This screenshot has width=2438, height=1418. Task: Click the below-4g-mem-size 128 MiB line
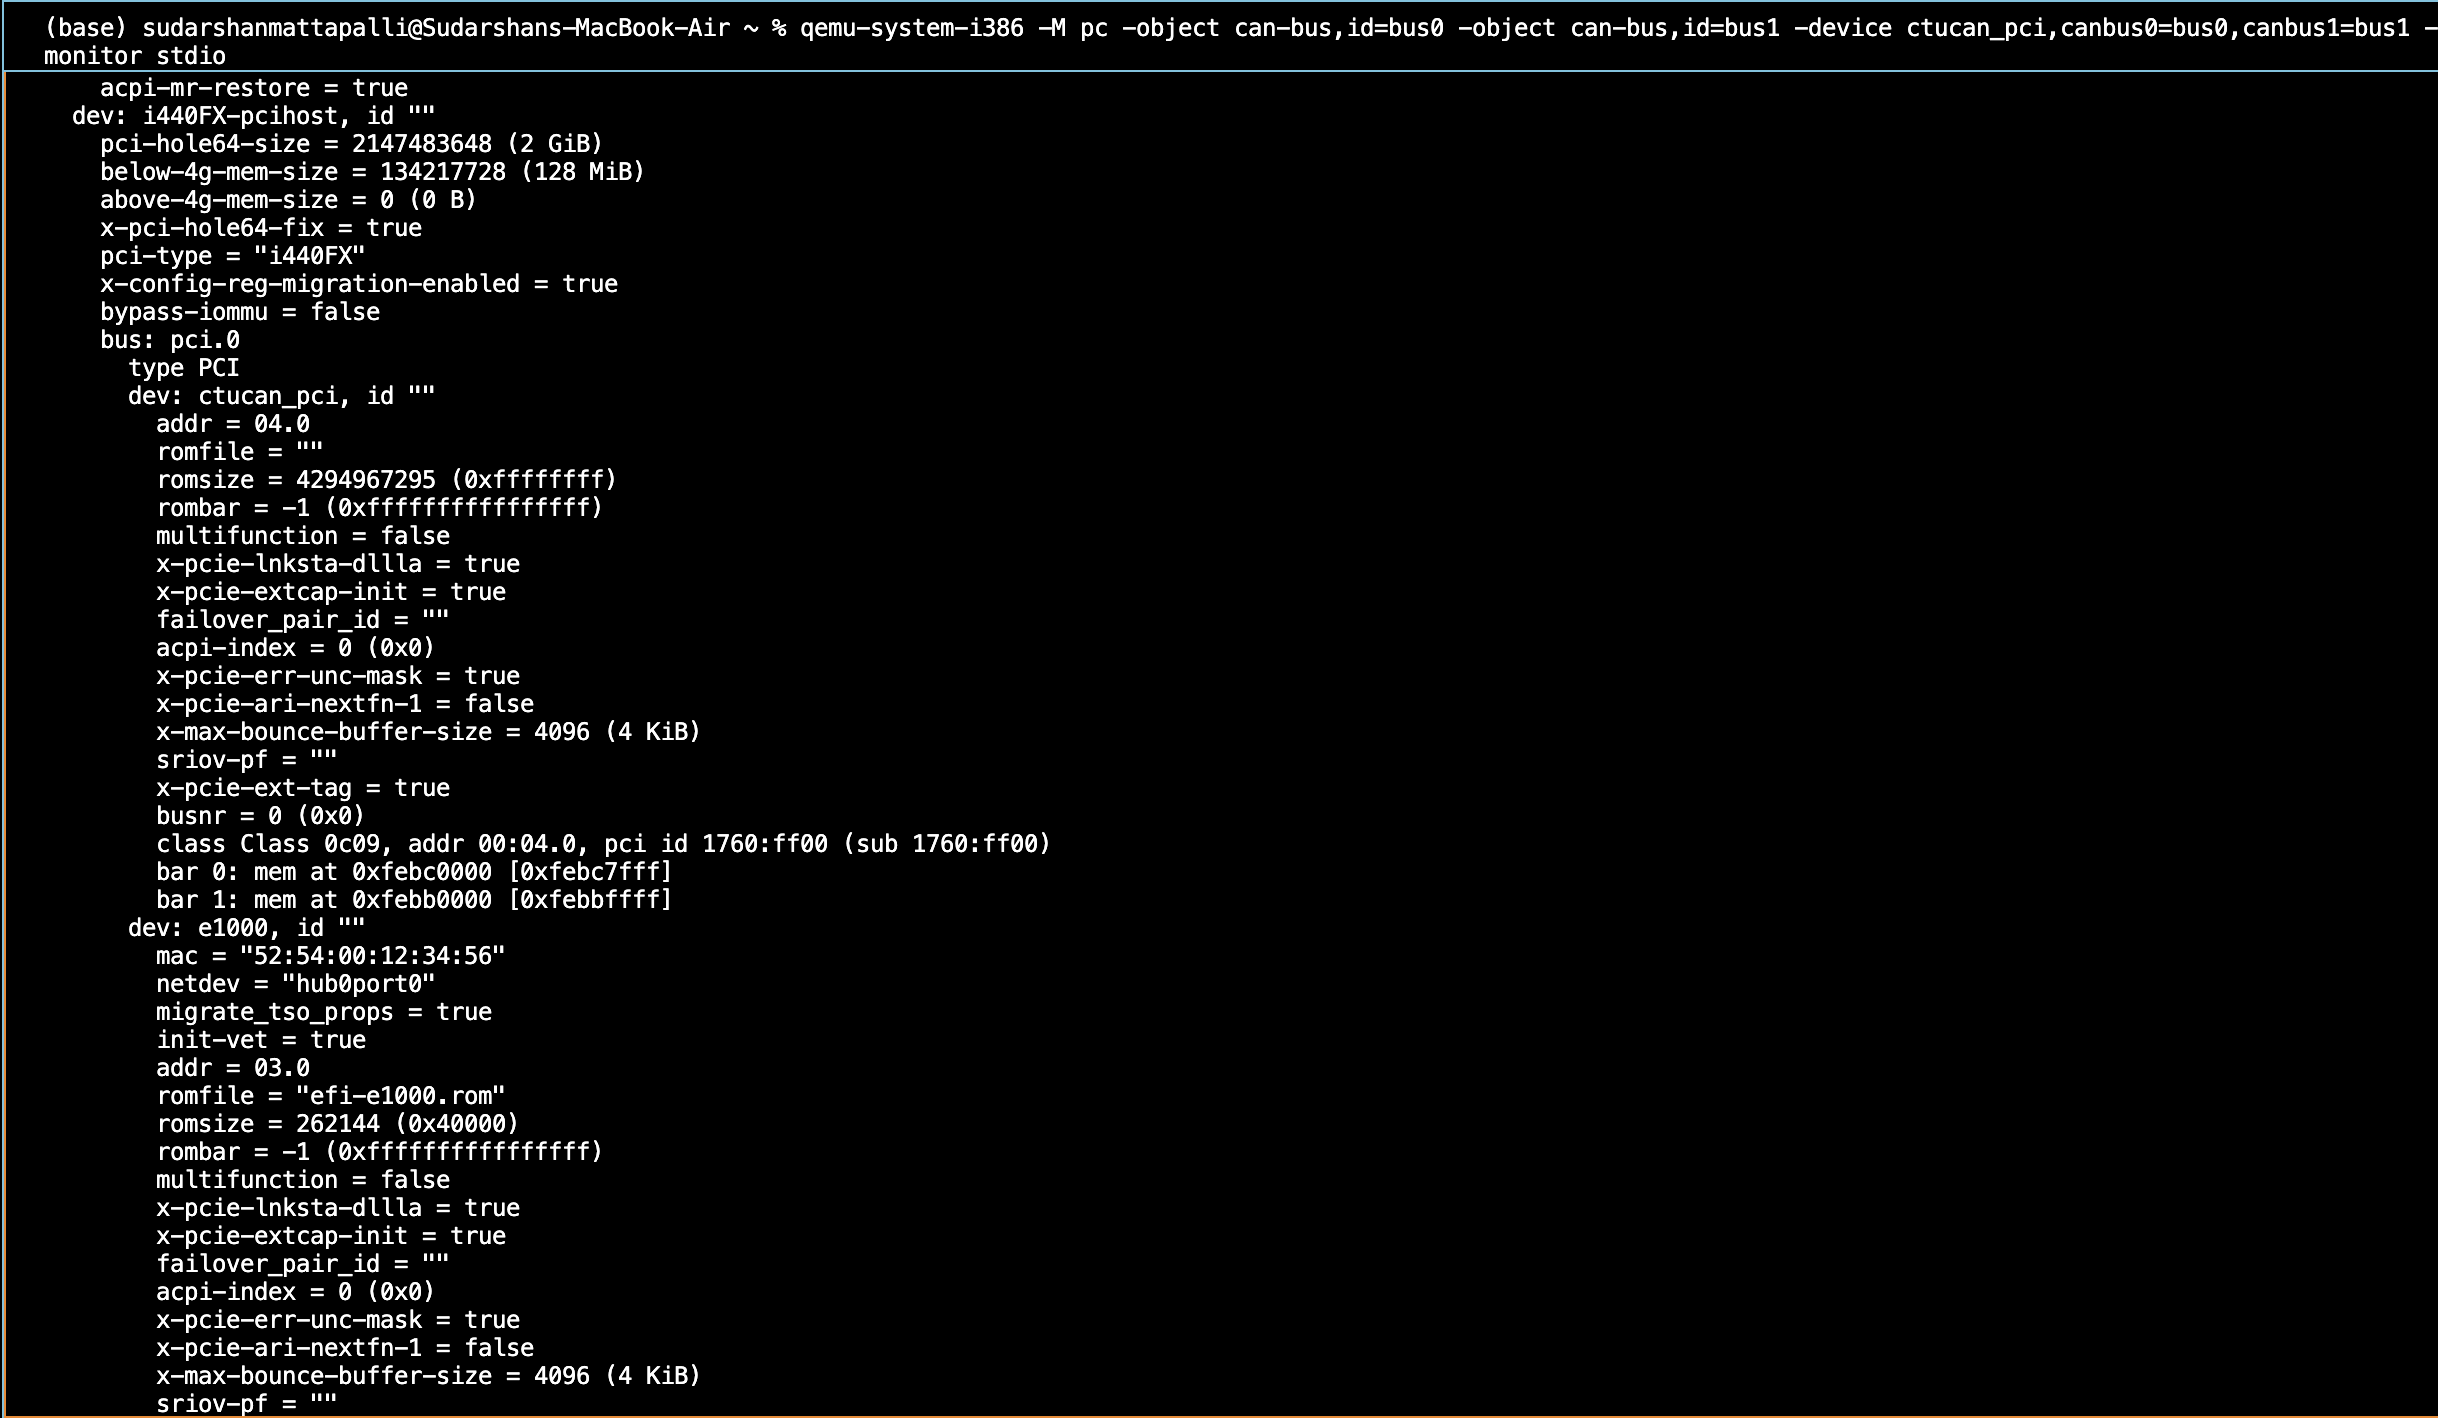[x=372, y=172]
